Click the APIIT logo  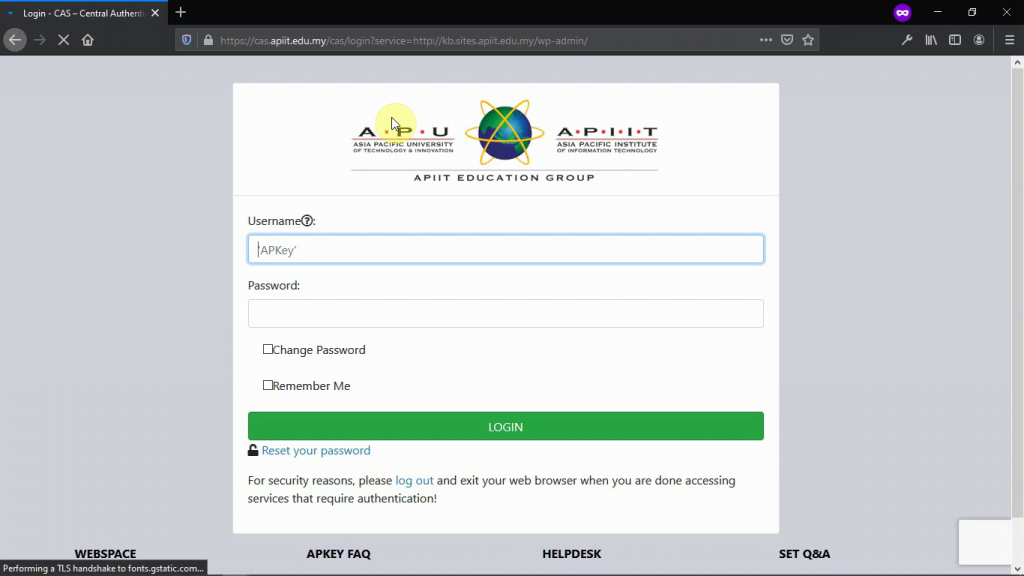point(607,139)
